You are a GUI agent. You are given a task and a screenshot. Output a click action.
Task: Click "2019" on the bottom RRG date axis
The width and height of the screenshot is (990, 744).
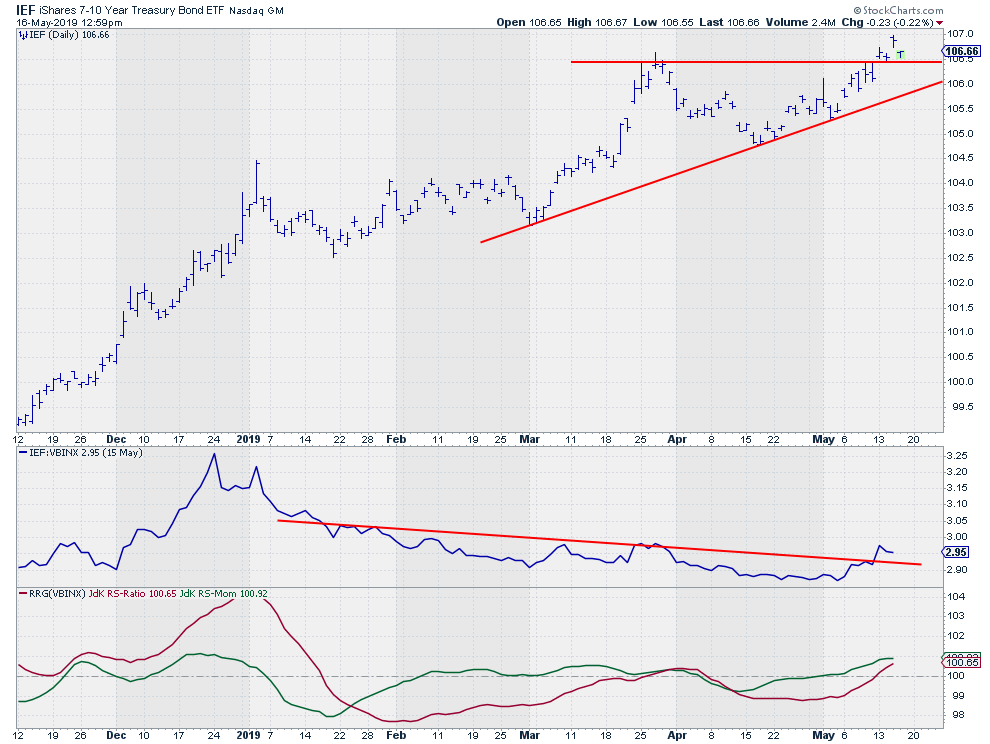pyautogui.click(x=248, y=736)
